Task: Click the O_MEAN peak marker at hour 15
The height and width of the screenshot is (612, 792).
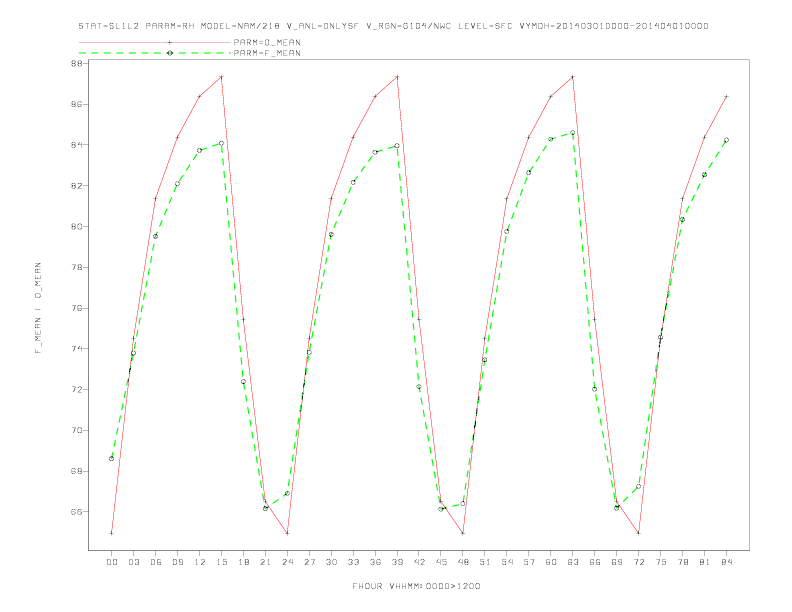Action: [x=221, y=77]
